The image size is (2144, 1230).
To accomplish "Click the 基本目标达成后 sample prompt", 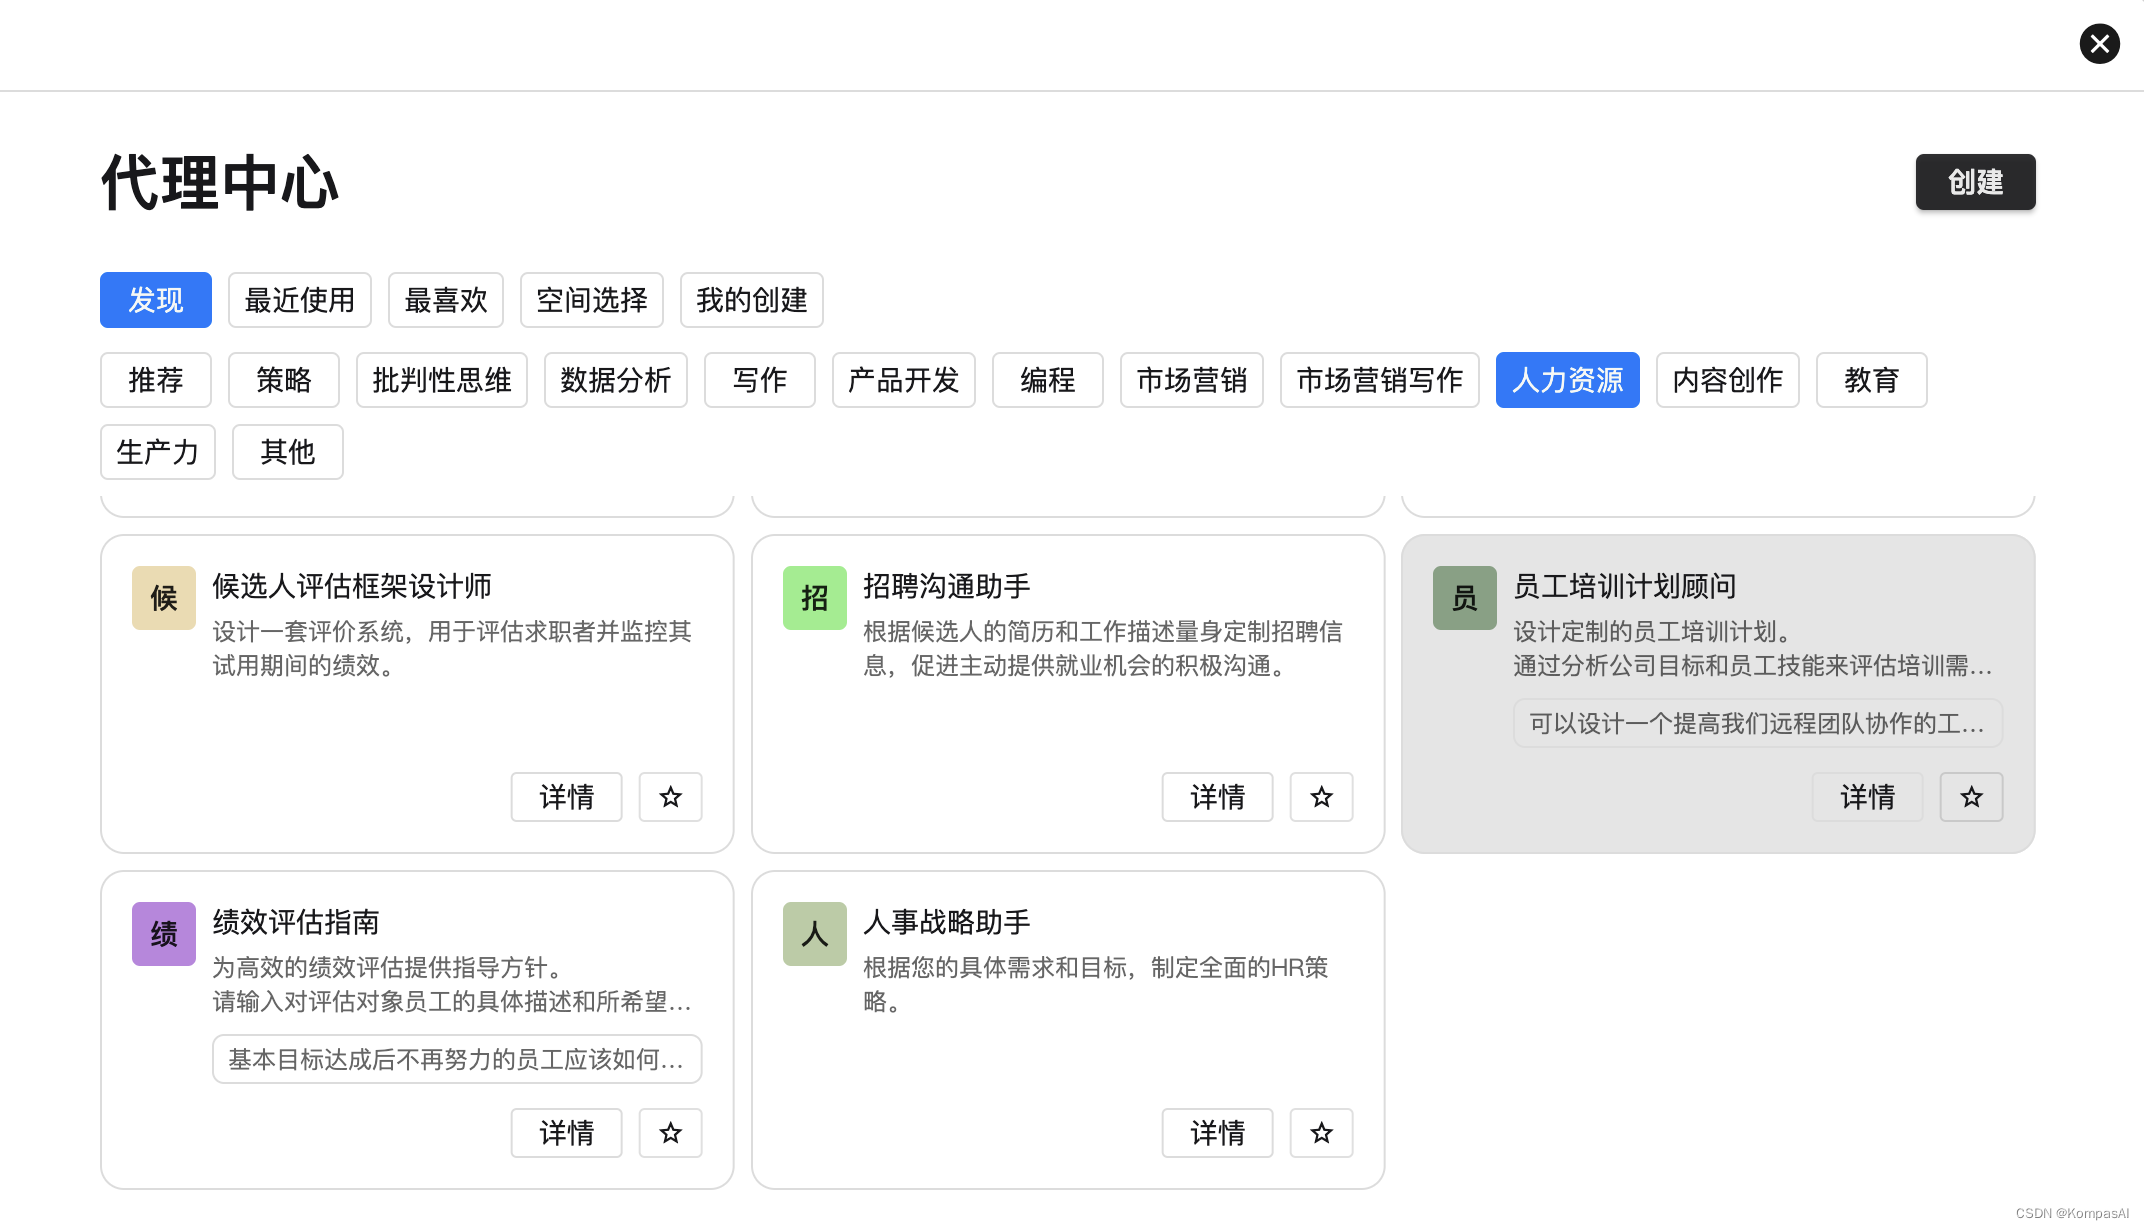I will [457, 1059].
